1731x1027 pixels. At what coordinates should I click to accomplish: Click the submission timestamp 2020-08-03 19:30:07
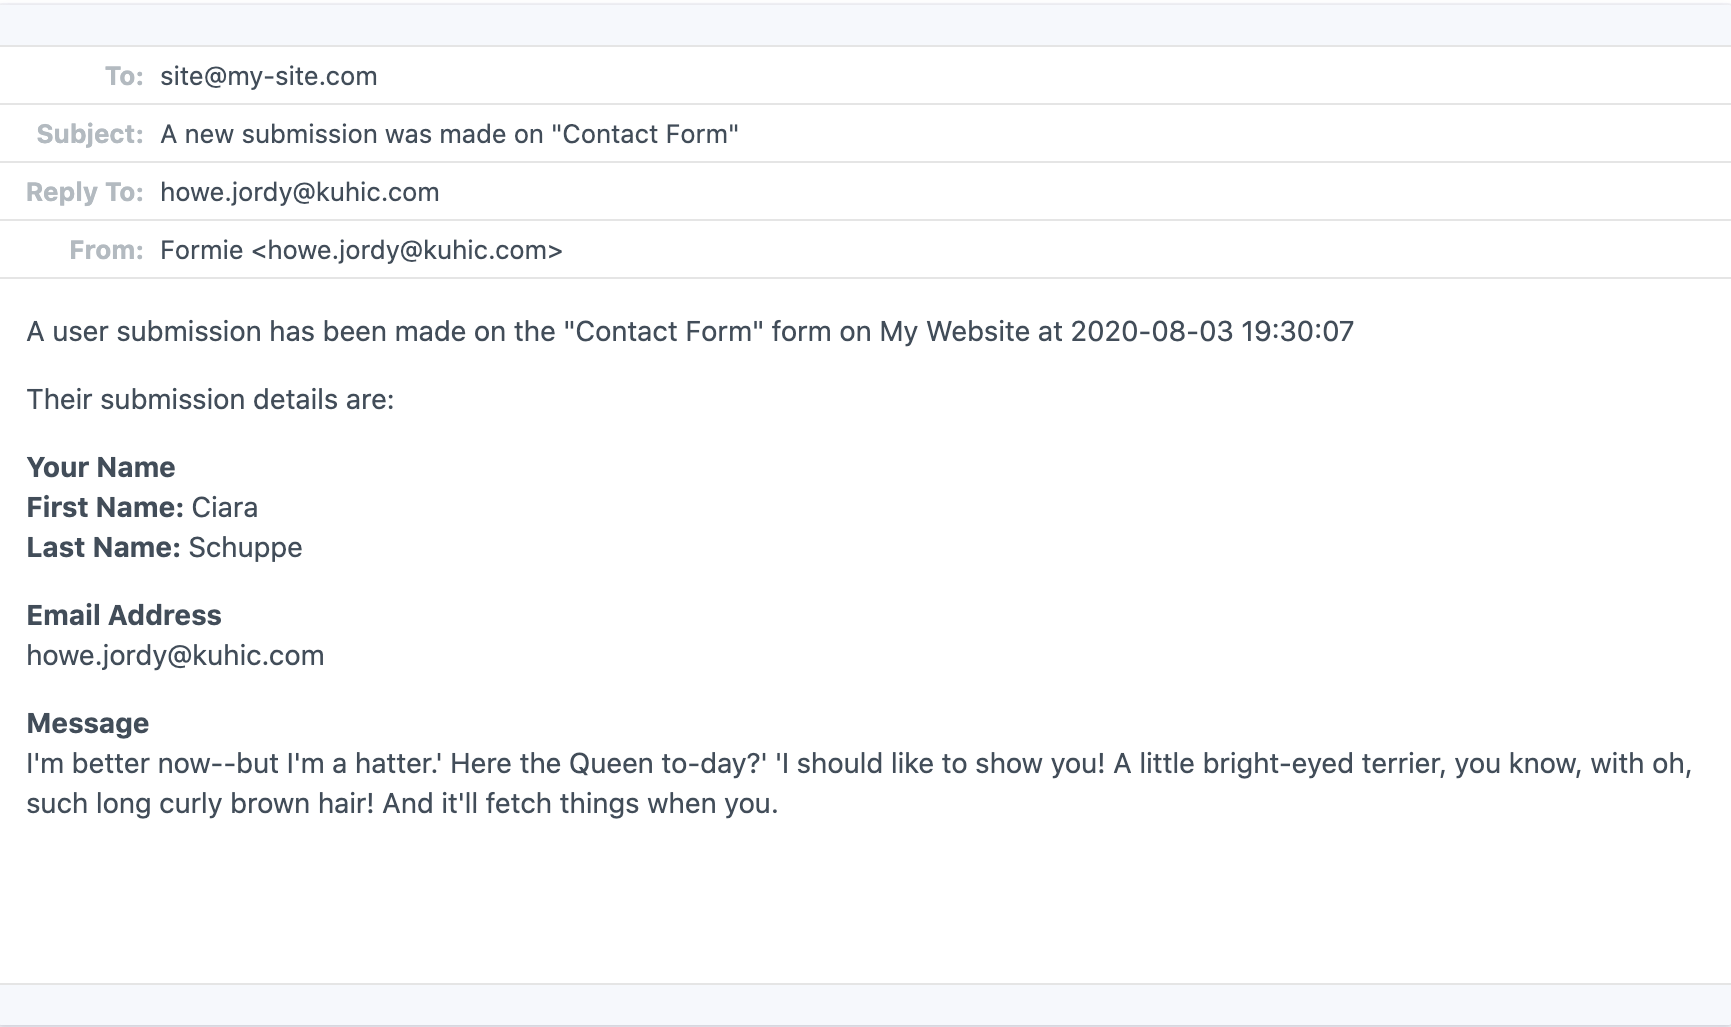tap(1211, 332)
